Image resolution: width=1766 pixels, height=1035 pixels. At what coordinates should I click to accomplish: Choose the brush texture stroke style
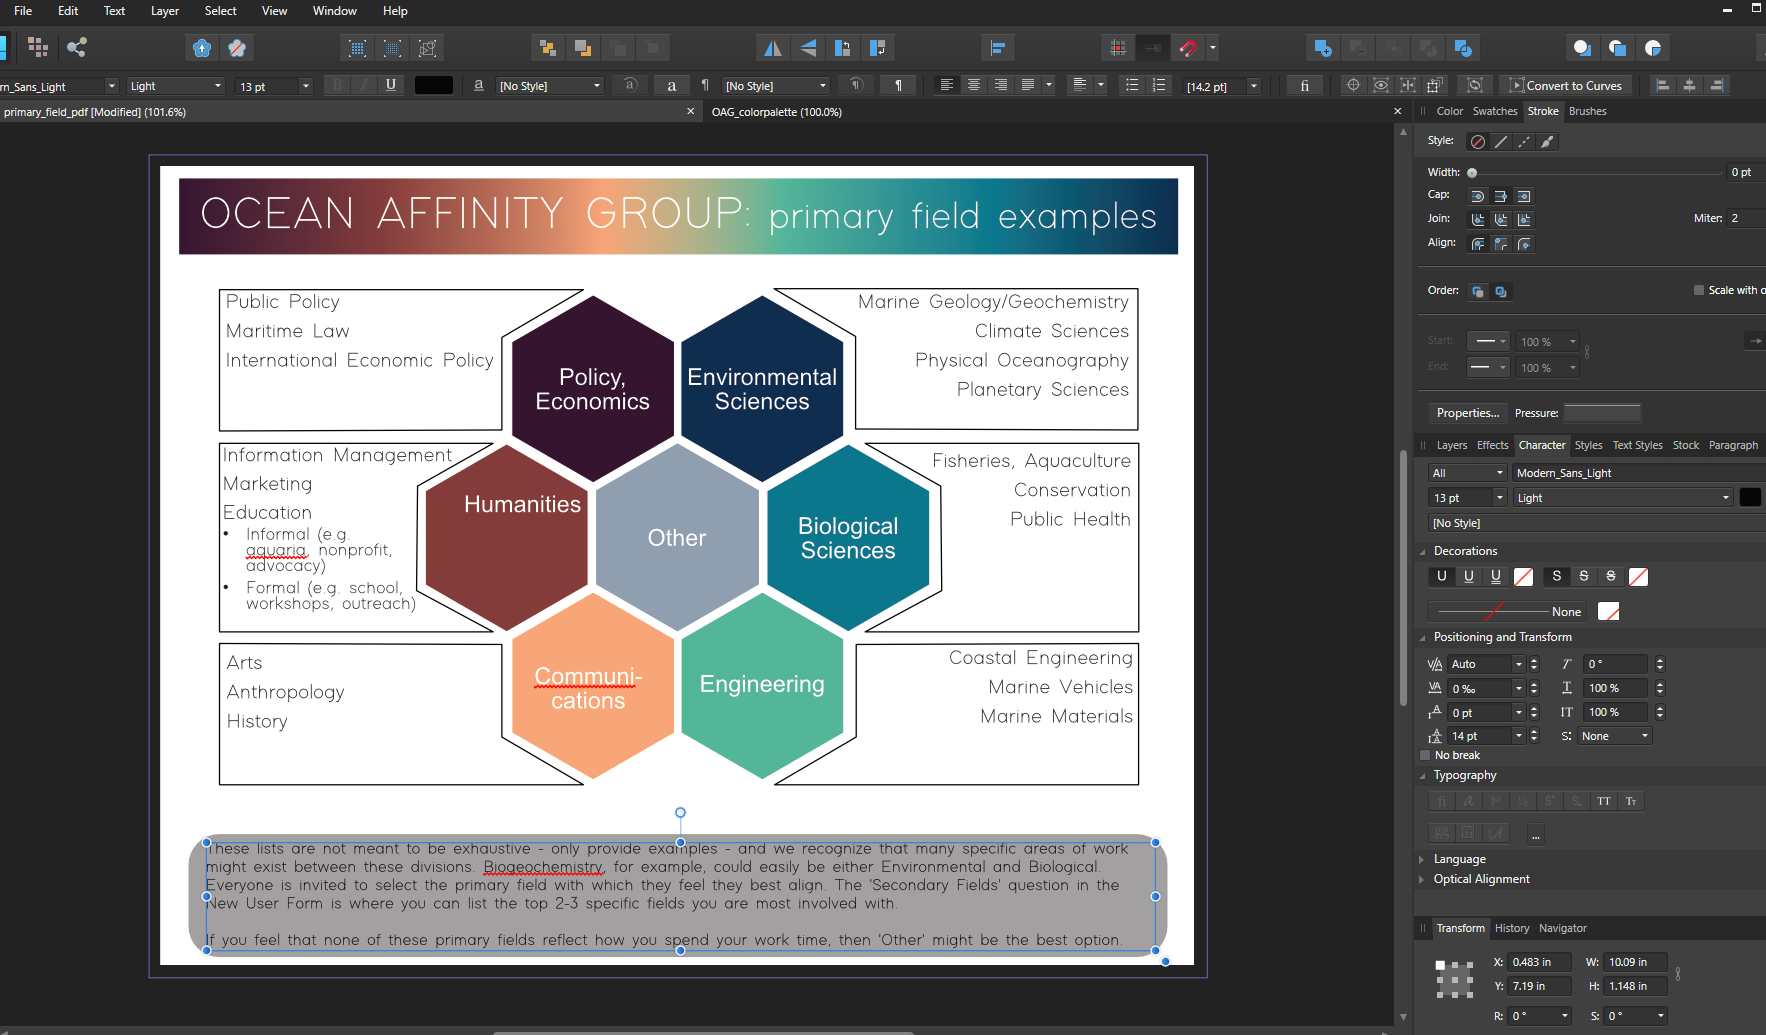(1547, 142)
